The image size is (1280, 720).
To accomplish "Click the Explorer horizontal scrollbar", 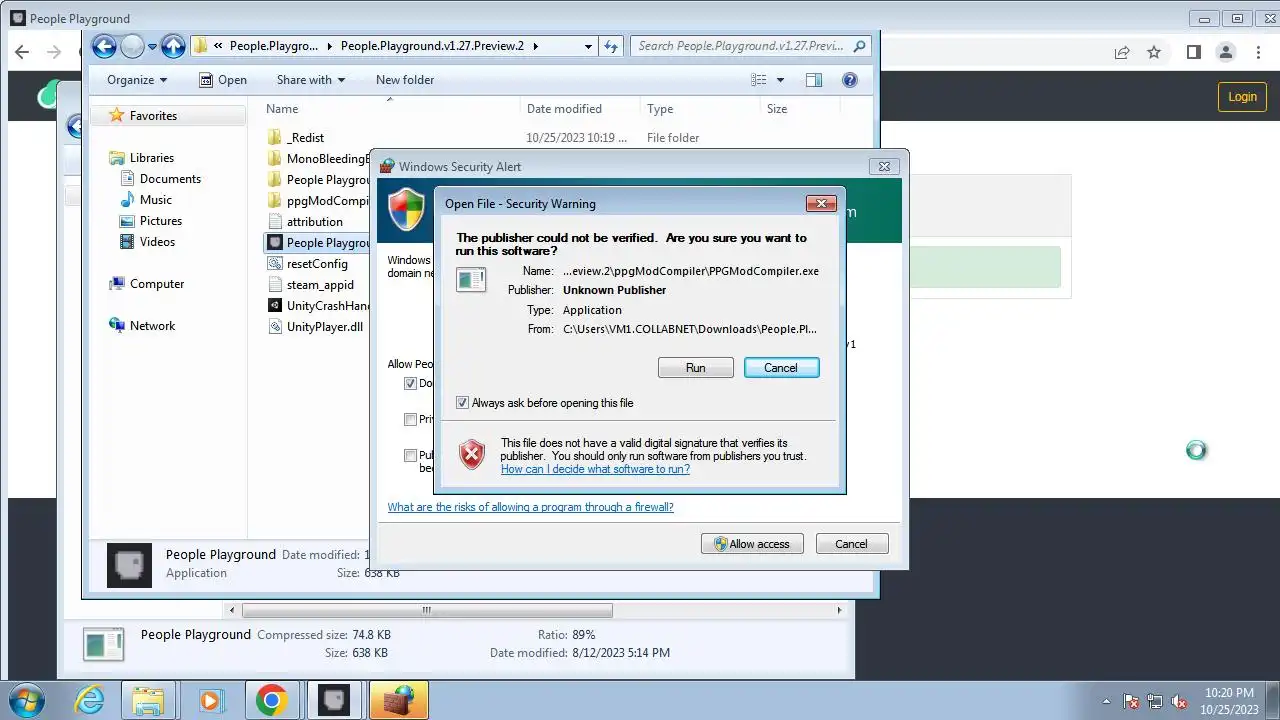I will [x=427, y=610].
